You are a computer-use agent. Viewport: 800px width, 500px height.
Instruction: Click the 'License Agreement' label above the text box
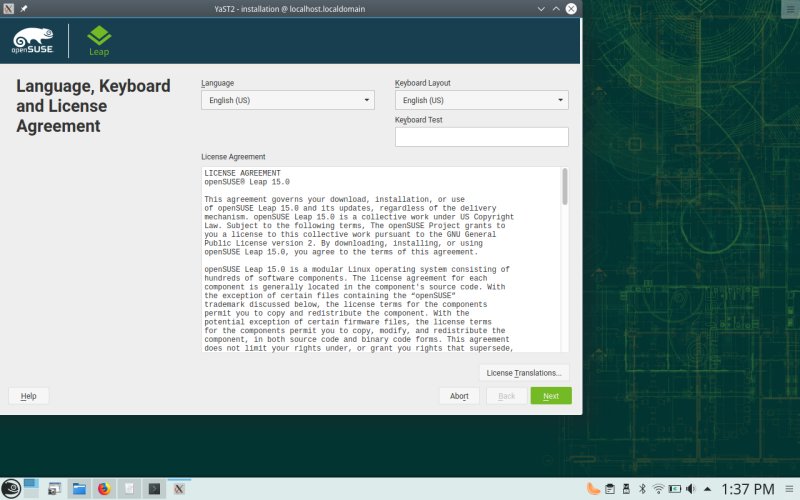[x=233, y=157]
